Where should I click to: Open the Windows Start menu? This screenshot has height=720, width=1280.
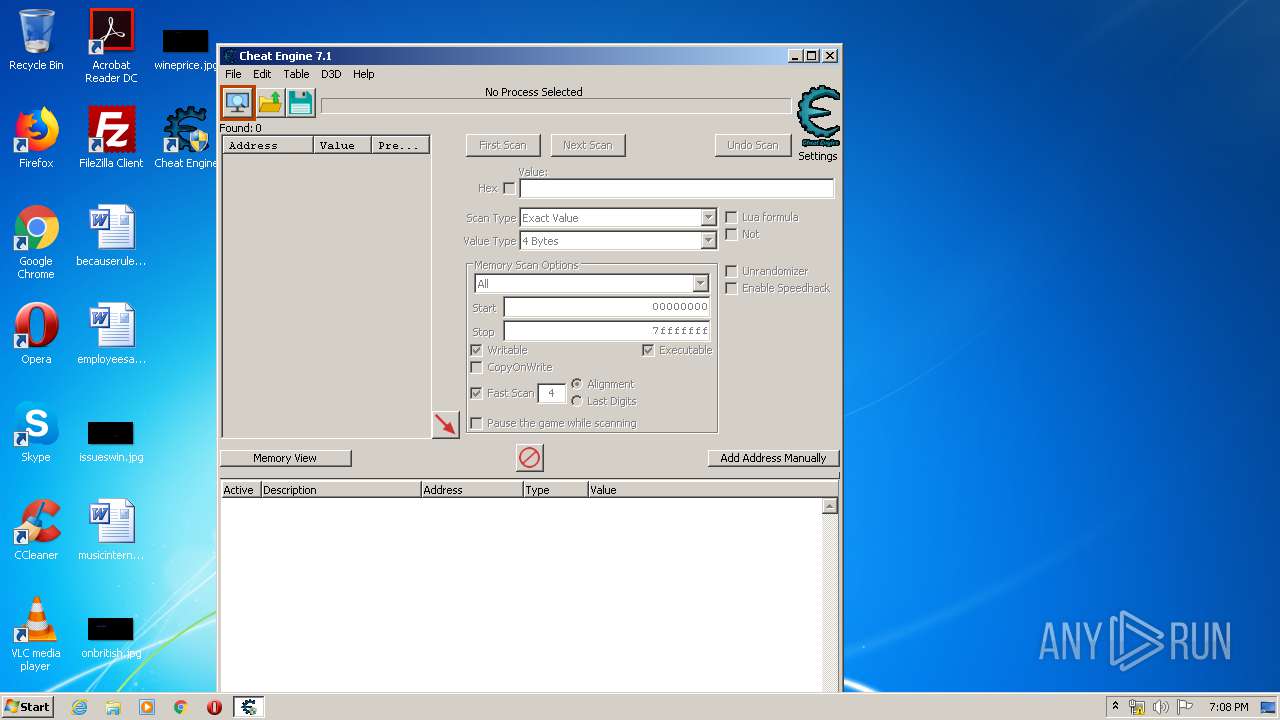tap(27, 707)
